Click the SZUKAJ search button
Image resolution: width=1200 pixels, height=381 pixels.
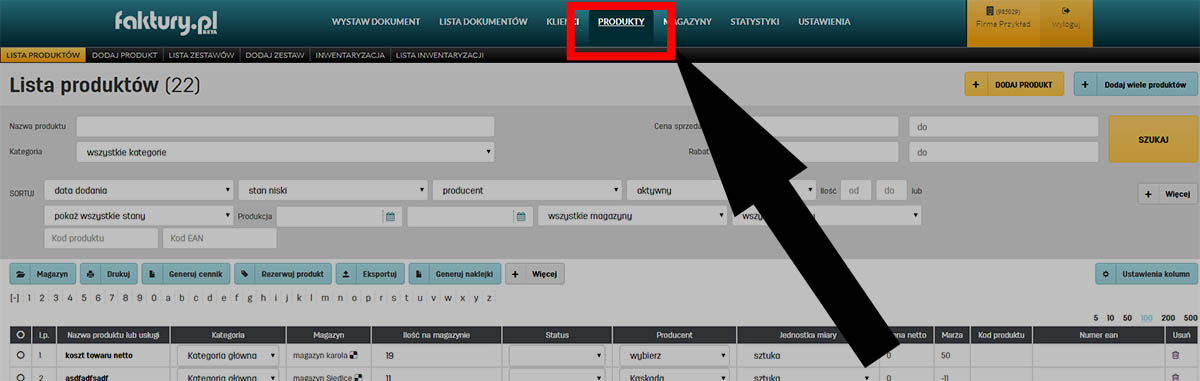pos(1153,139)
